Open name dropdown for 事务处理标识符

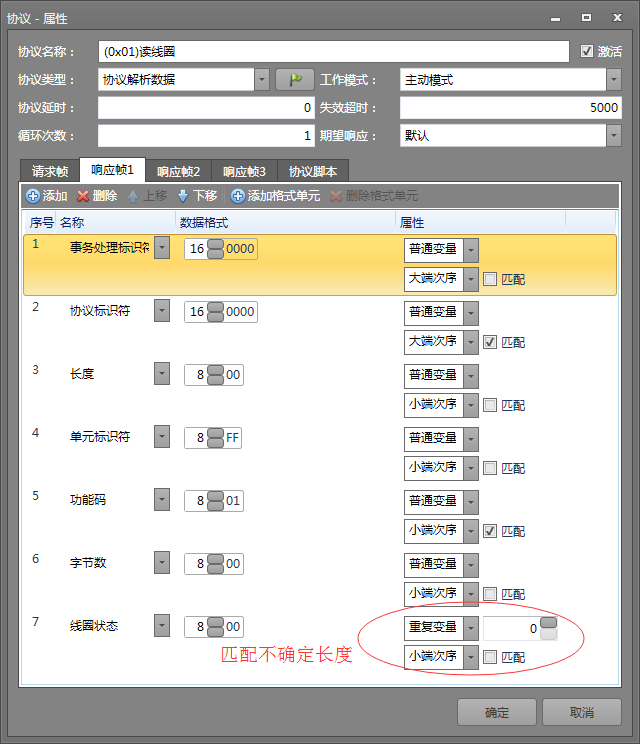click(162, 248)
